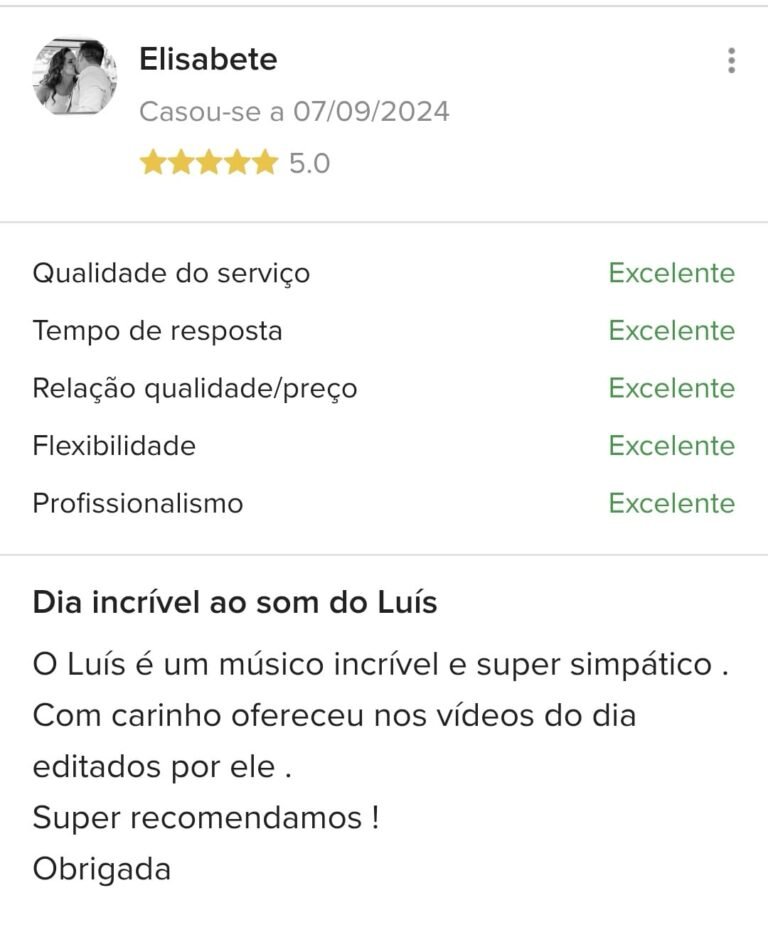Viewport: 768px width, 942px height.
Task: Click Excelente beside Relação qualidade/preço
Action: coord(671,388)
